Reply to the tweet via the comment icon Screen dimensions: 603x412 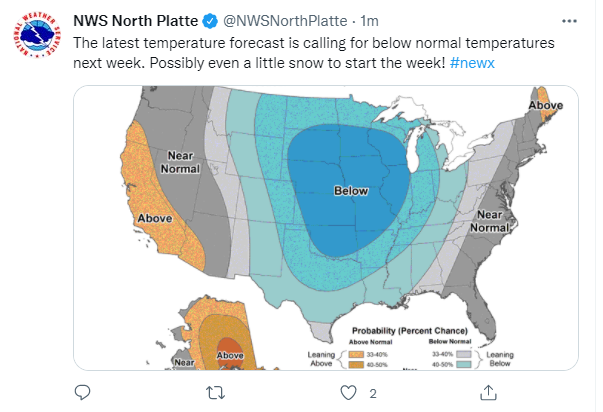pyautogui.click(x=84, y=391)
